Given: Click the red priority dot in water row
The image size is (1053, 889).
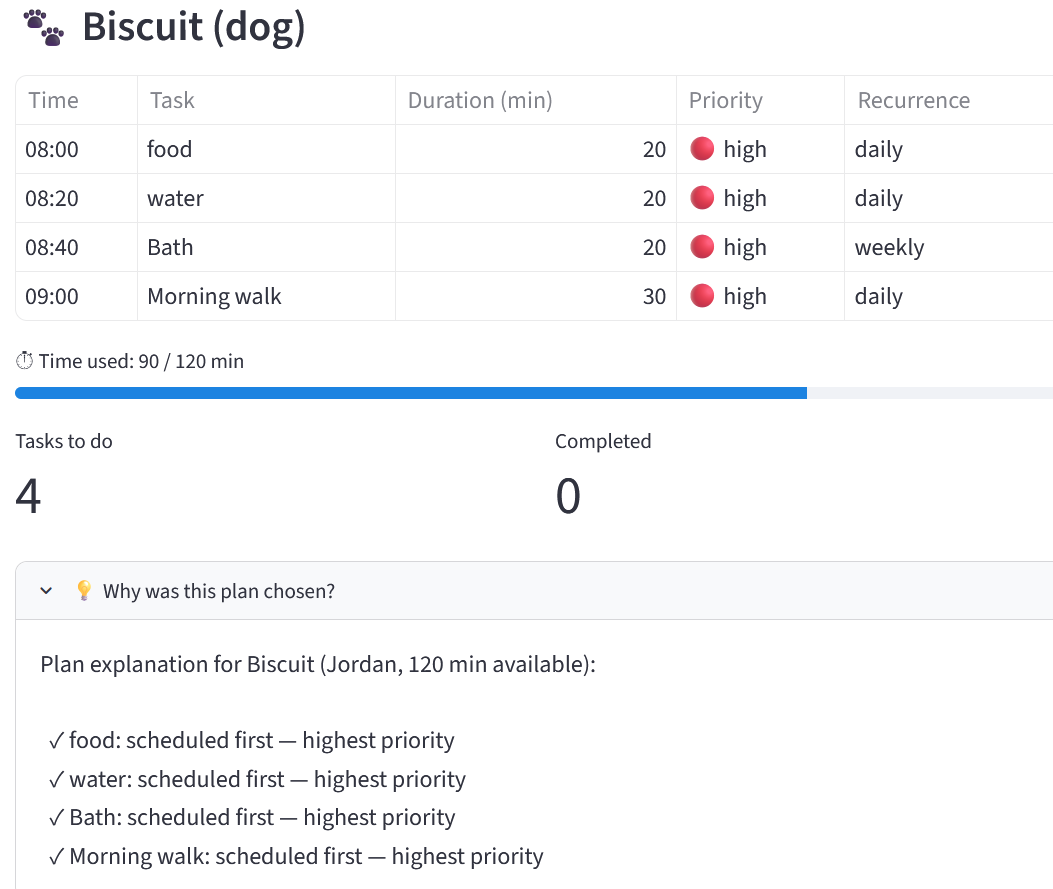Looking at the screenshot, I should tap(702, 197).
